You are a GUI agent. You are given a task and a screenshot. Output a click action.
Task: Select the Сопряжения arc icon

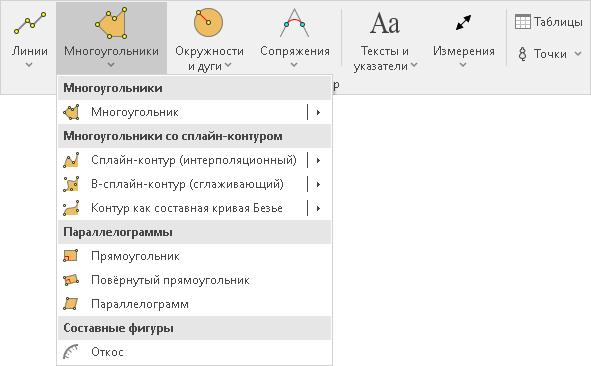pyautogui.click(x=294, y=23)
